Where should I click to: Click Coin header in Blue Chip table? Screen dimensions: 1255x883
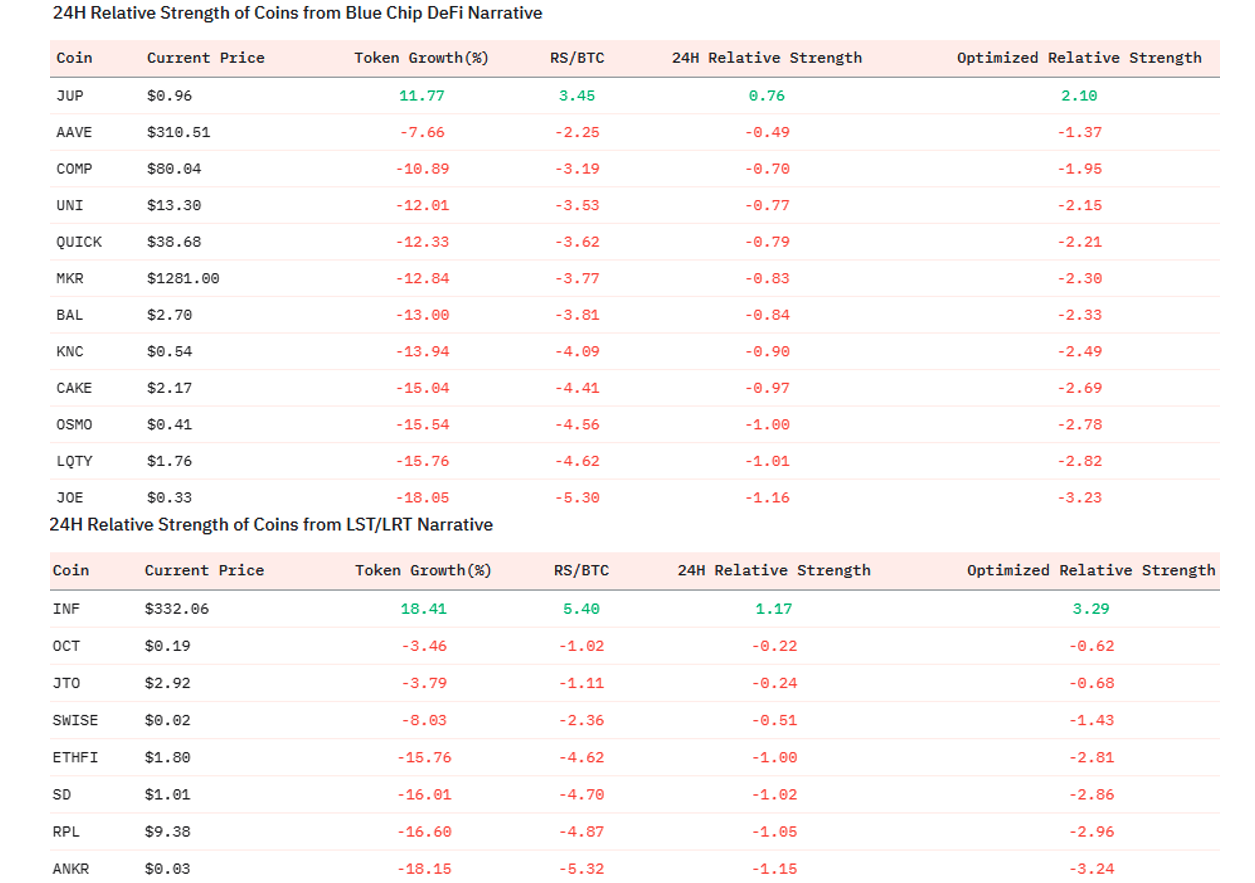(74, 58)
